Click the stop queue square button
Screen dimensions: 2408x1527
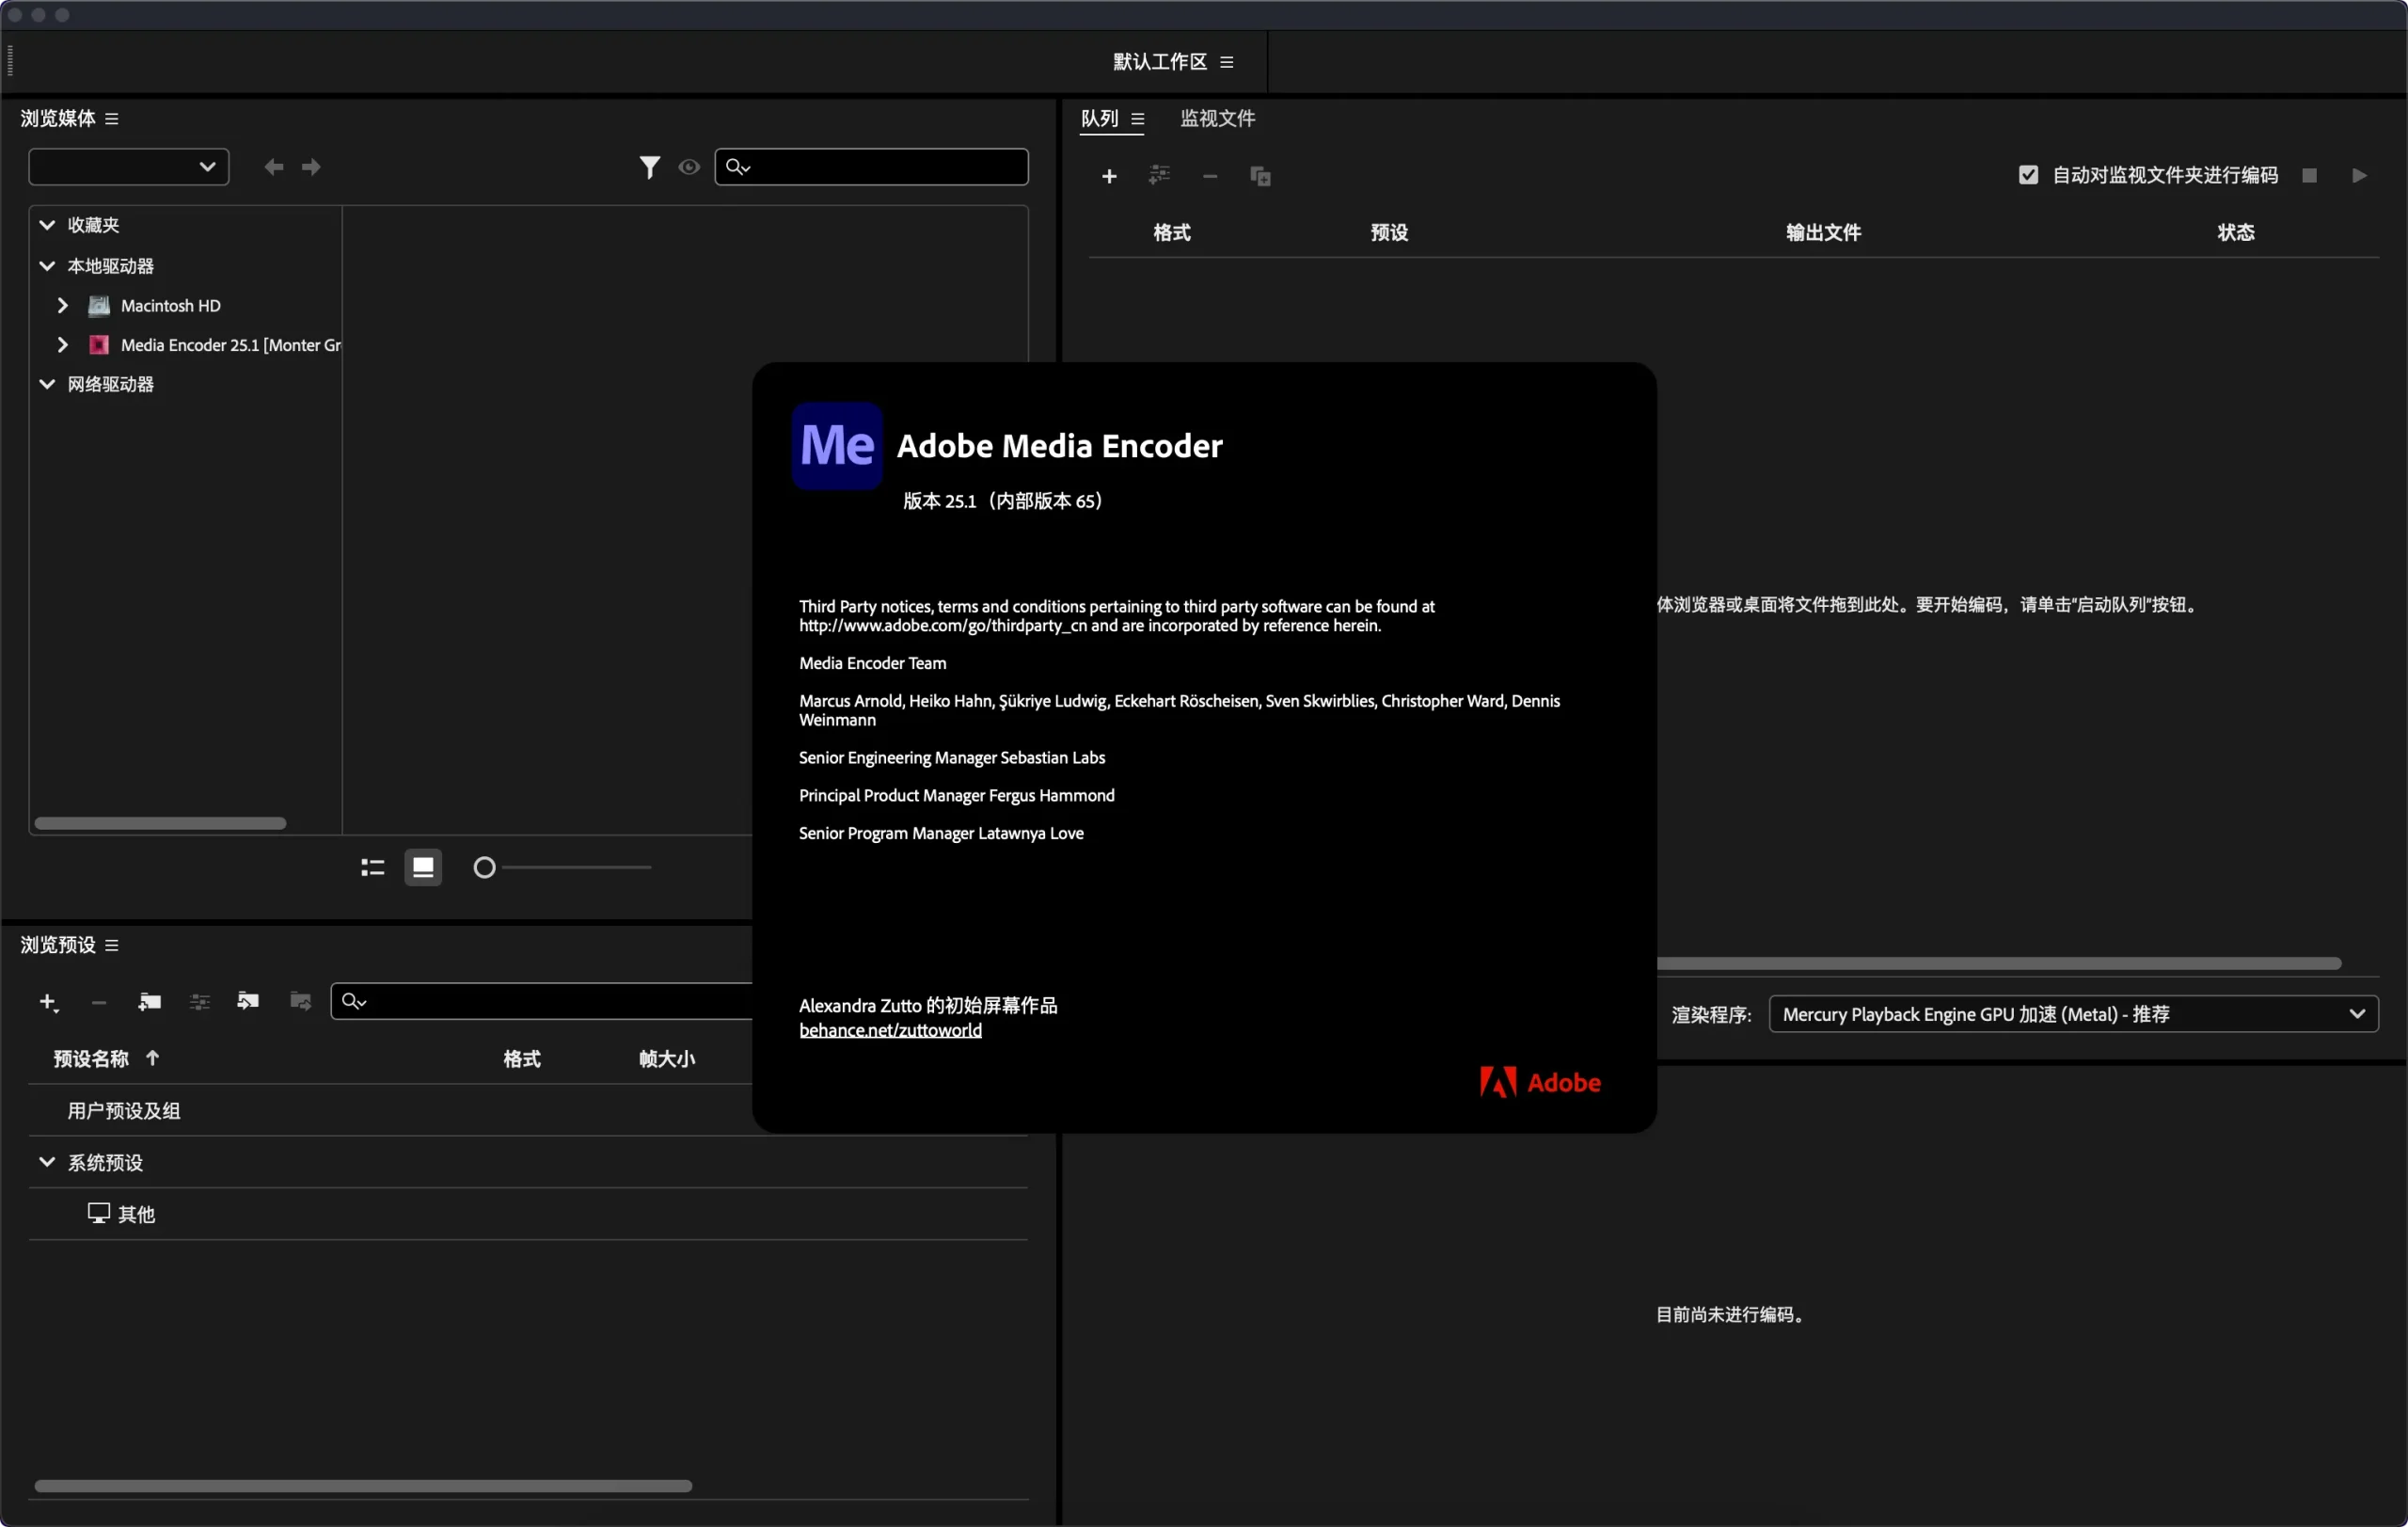2309,175
